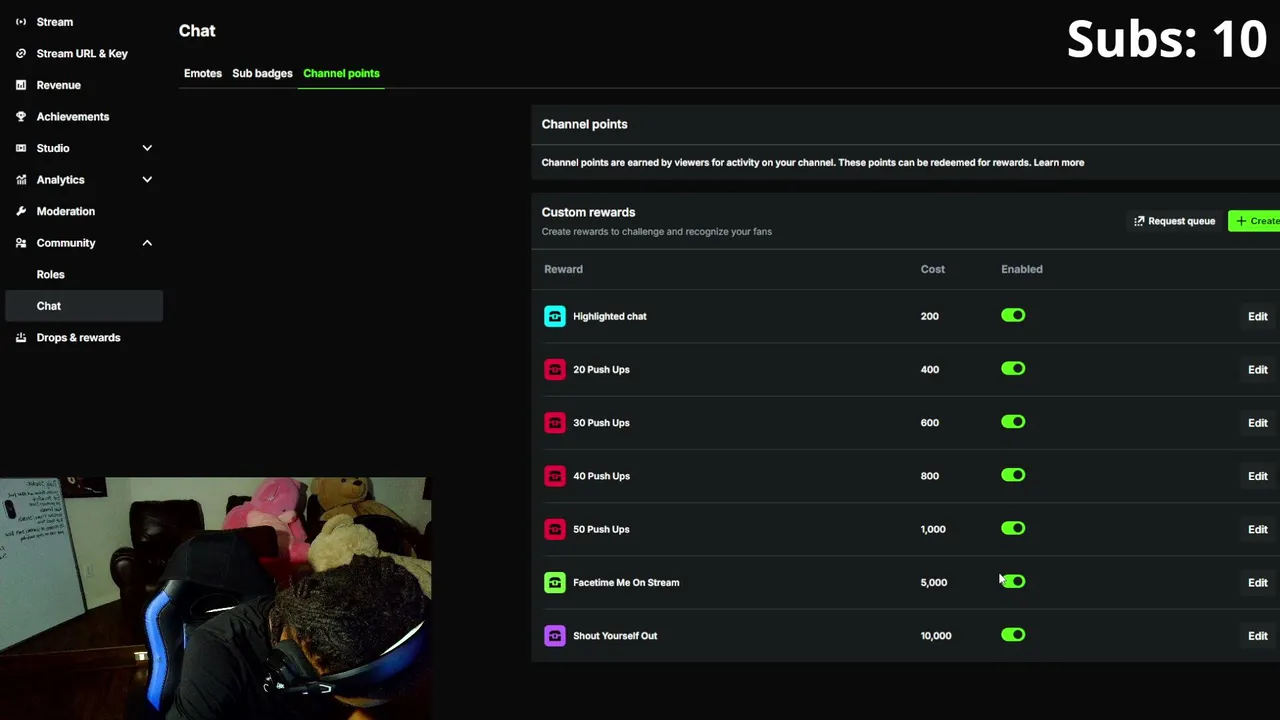This screenshot has width=1280, height=720.
Task: Click the Facetime Me On Stream icon
Action: point(555,582)
